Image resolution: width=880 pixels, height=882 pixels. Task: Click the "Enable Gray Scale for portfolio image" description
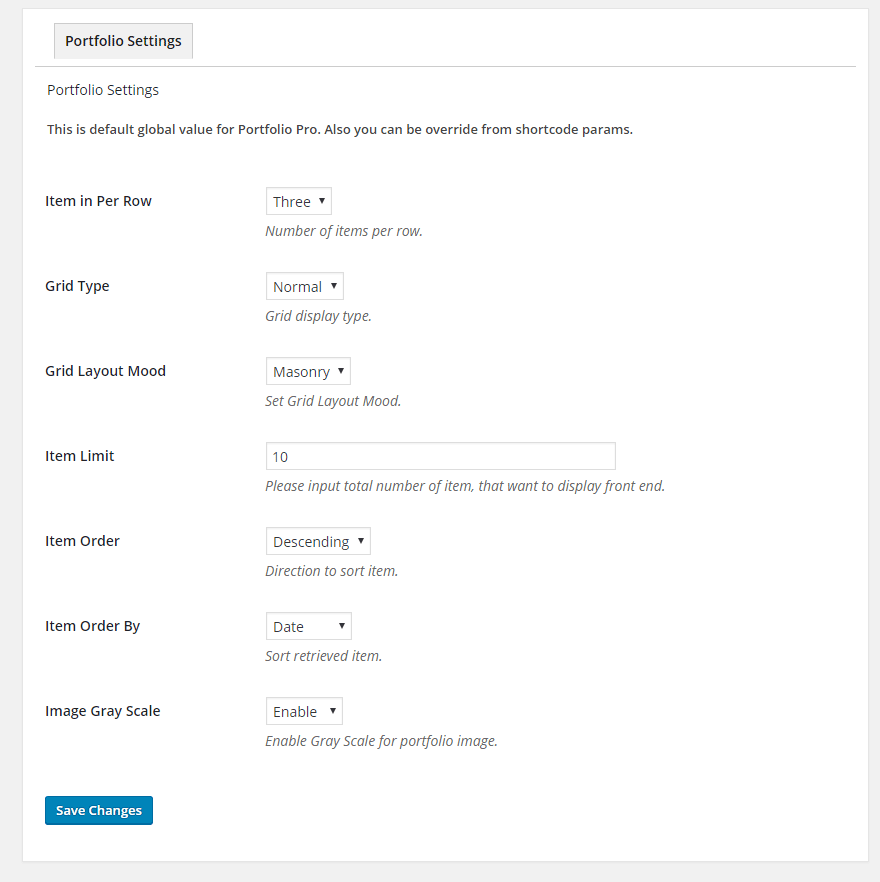click(381, 741)
